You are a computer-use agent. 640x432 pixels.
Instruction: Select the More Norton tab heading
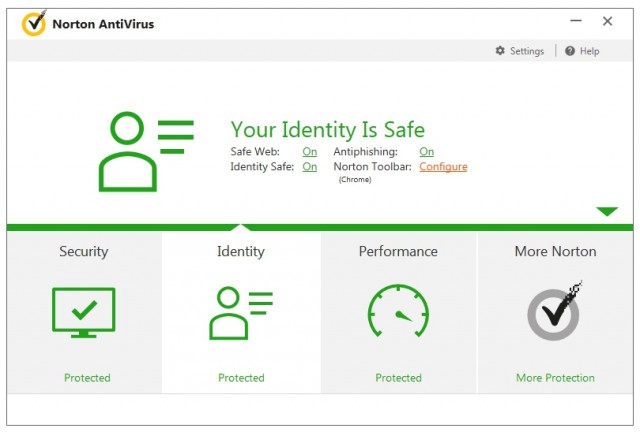pyautogui.click(x=556, y=251)
